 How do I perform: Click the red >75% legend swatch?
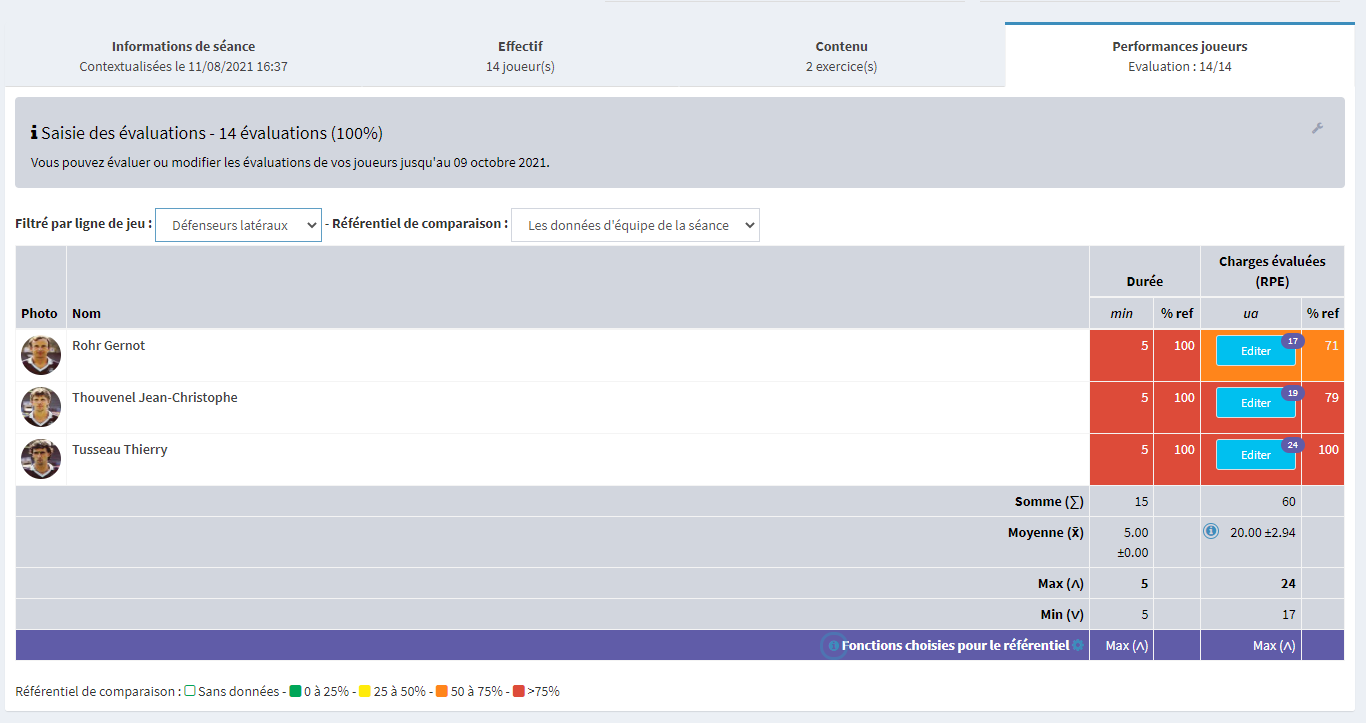[518, 691]
